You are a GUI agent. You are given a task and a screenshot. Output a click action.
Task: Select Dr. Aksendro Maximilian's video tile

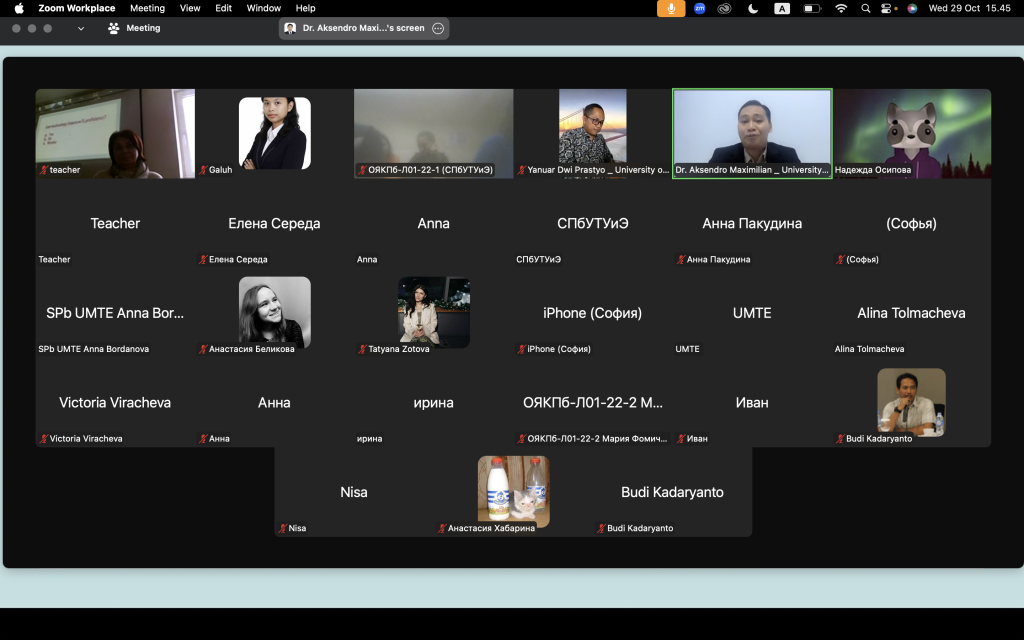pos(752,133)
